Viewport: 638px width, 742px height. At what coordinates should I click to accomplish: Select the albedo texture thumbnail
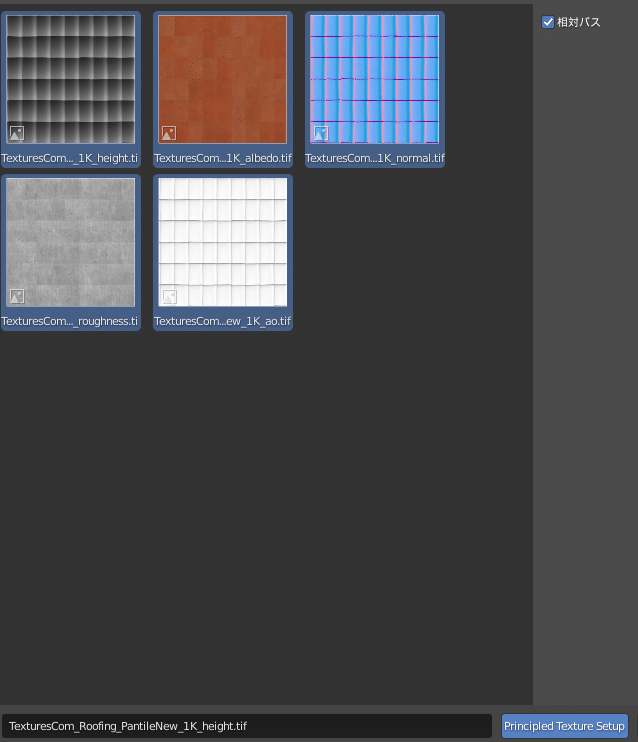tap(222, 79)
